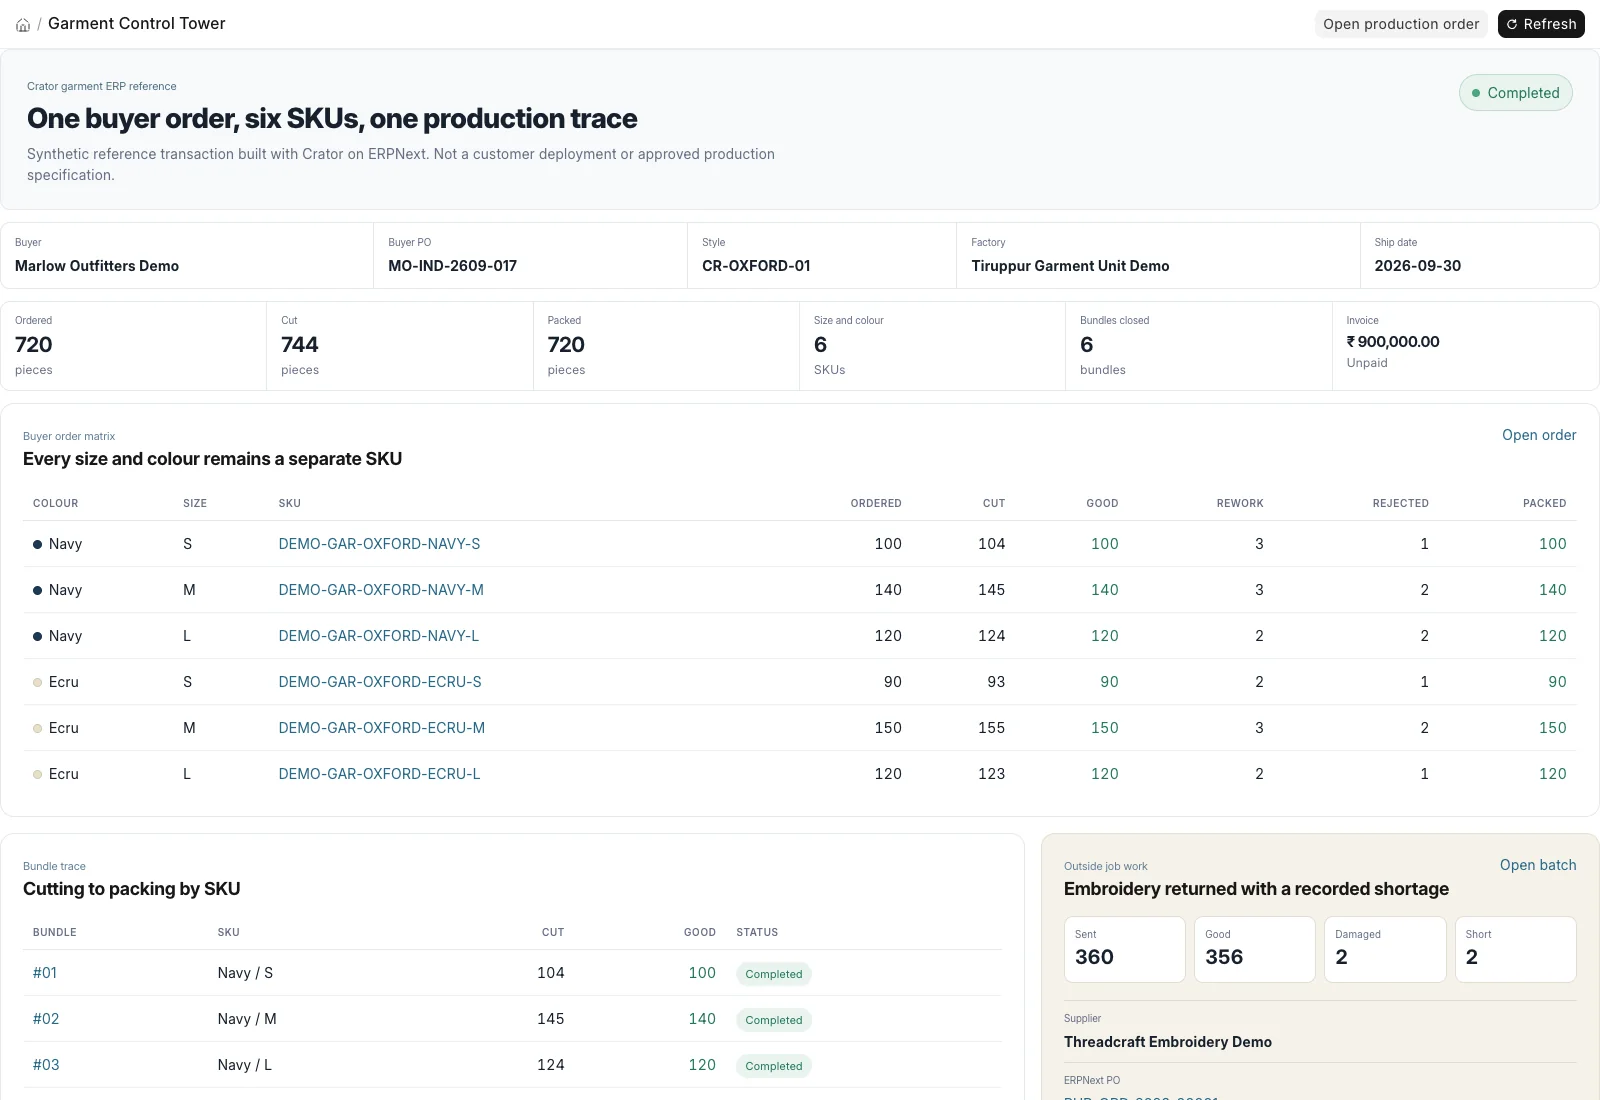
Task: Click the REWORK column header
Action: [1240, 503]
